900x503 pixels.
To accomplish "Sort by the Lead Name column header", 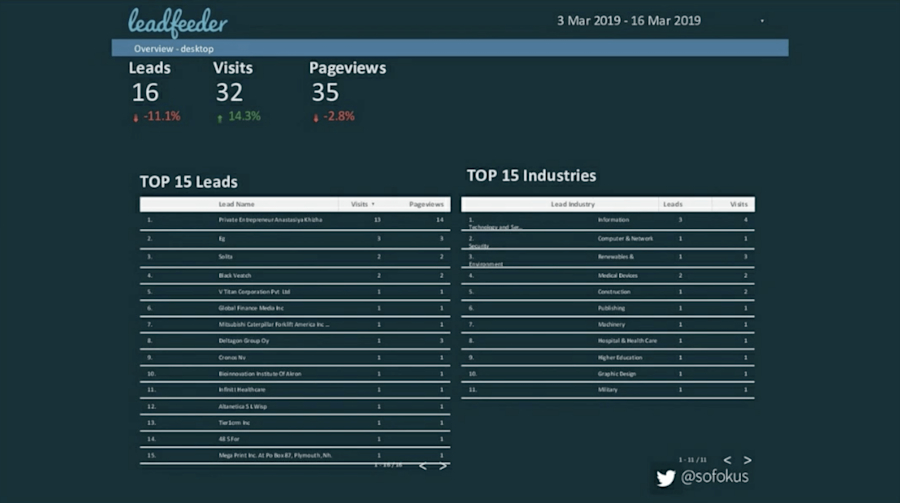I will point(236,204).
